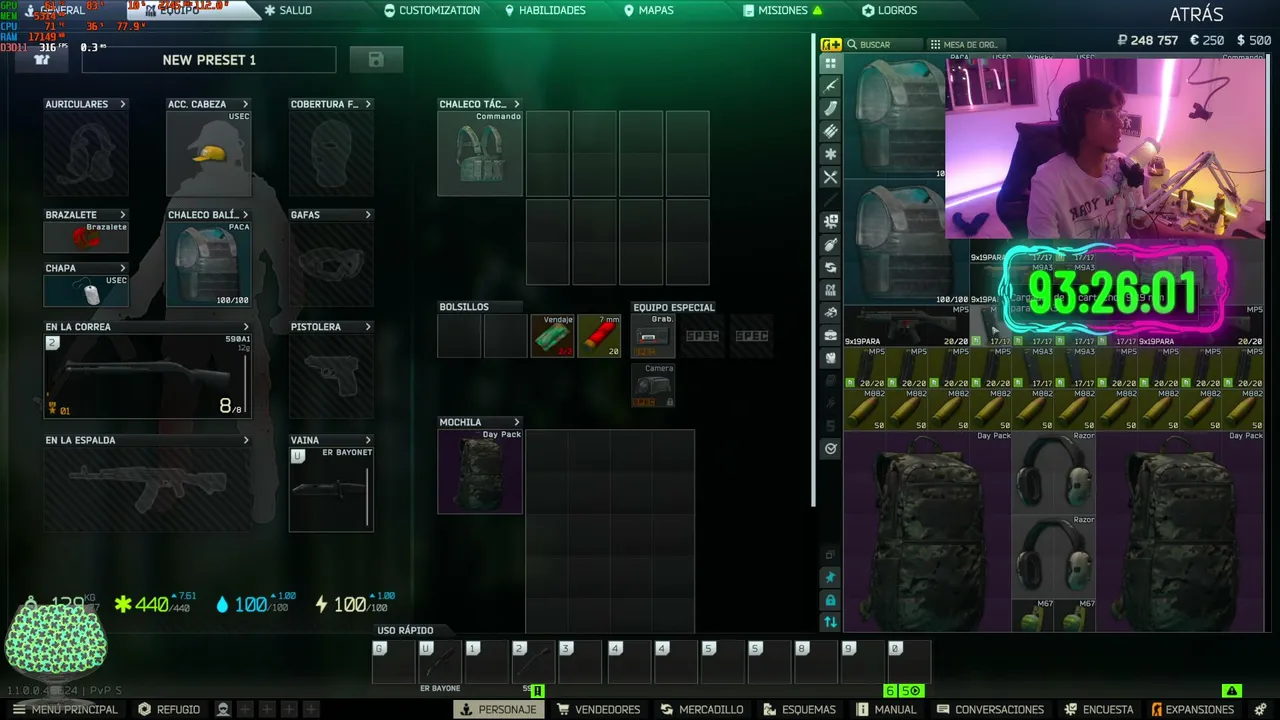Select the Commando tactical rig
The width and height of the screenshot is (1280, 720).
click(x=480, y=153)
